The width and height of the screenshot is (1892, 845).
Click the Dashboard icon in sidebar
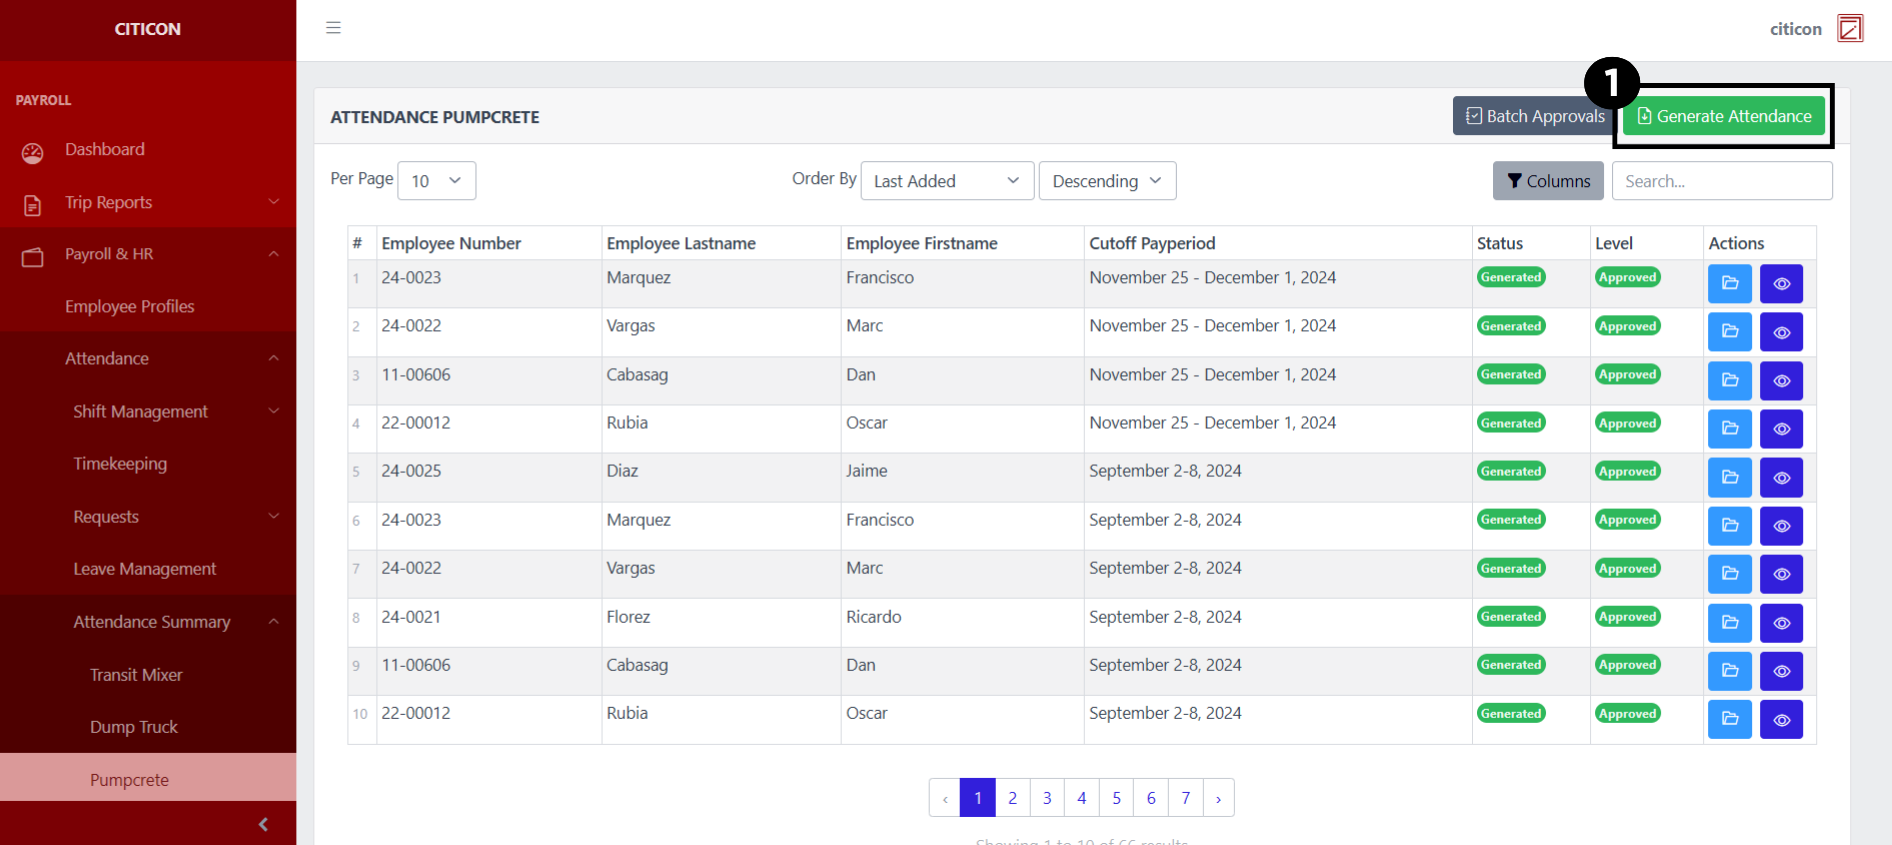(33, 152)
